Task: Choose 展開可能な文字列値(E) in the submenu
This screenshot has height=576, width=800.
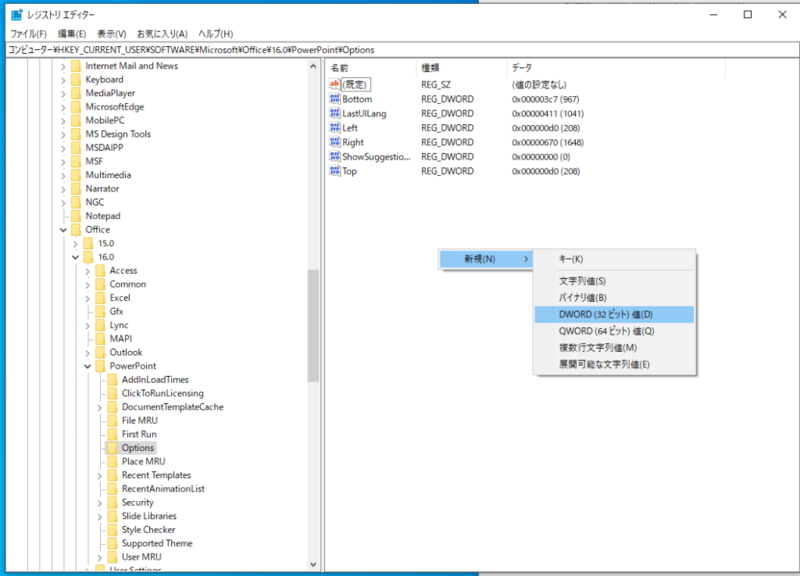Action: click(x=614, y=364)
